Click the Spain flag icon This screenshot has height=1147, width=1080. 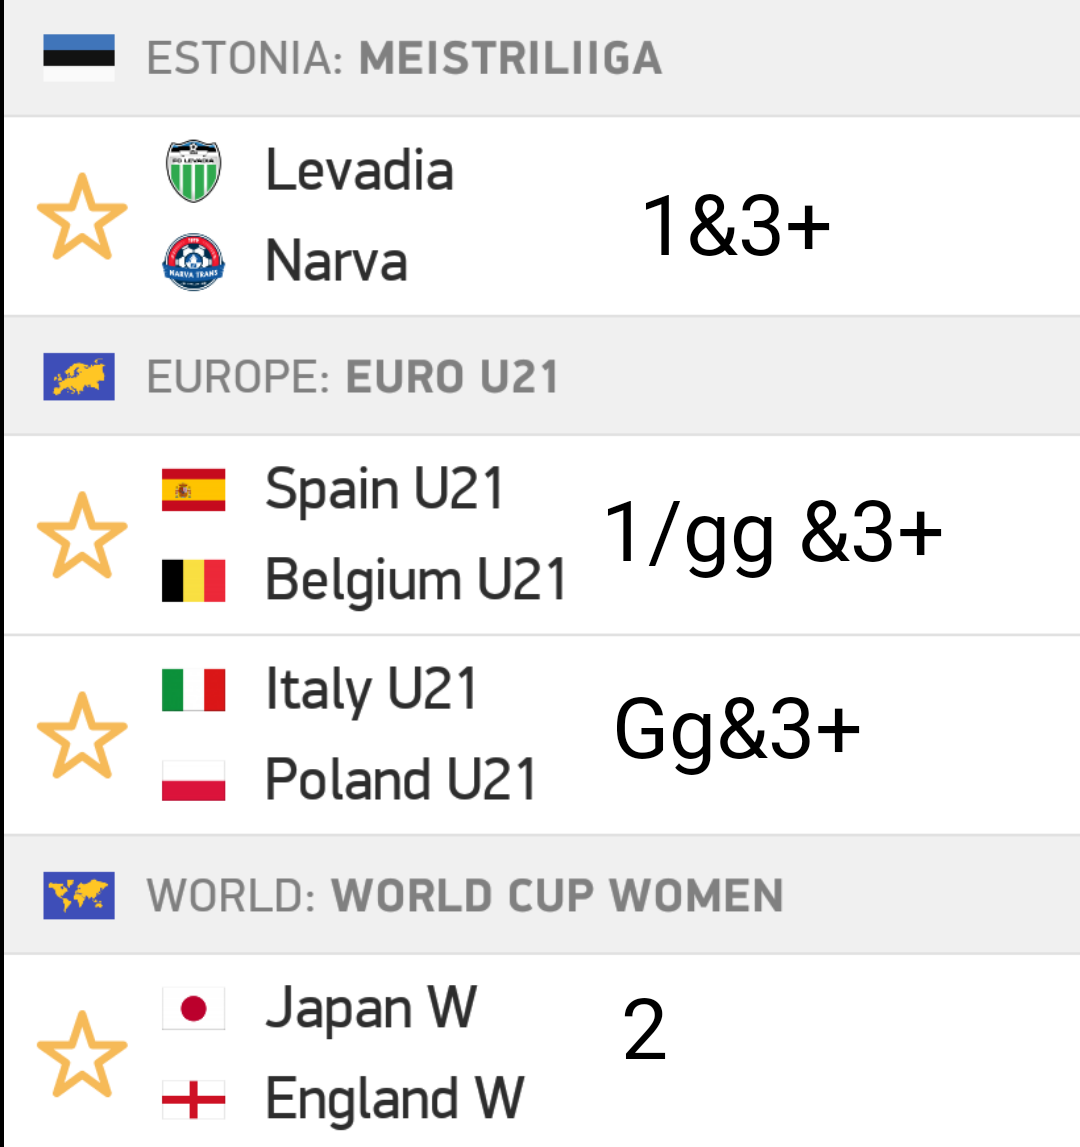pyautogui.click(x=193, y=489)
